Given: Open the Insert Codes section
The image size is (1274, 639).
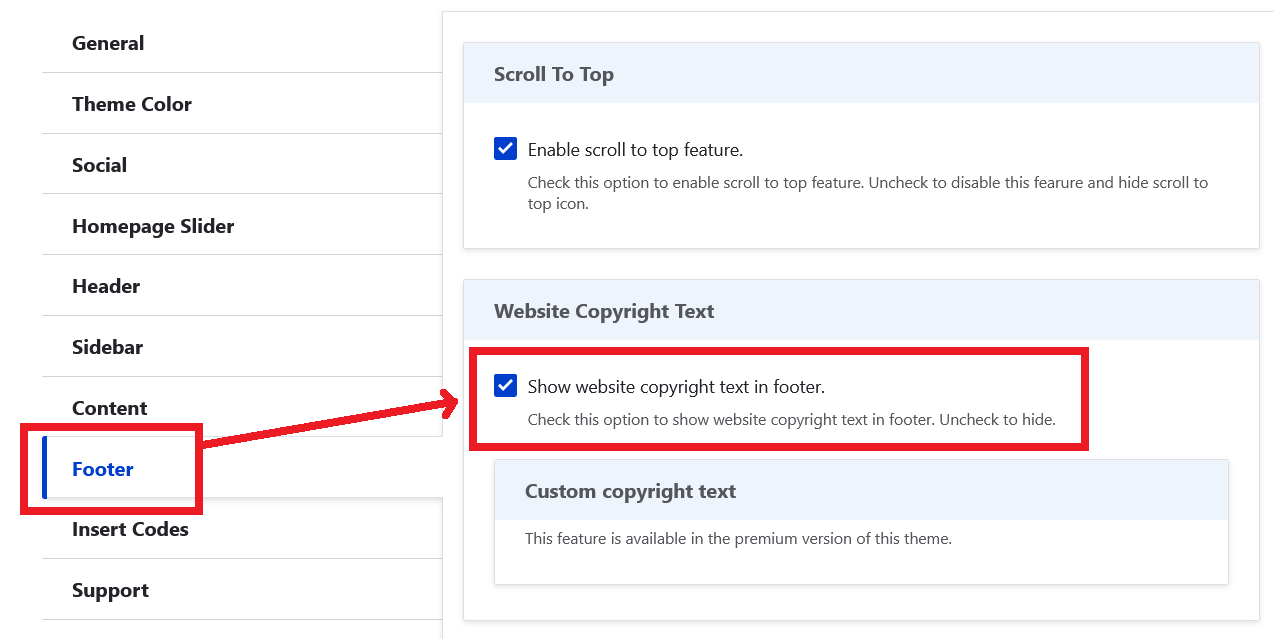Looking at the screenshot, I should tap(130, 529).
